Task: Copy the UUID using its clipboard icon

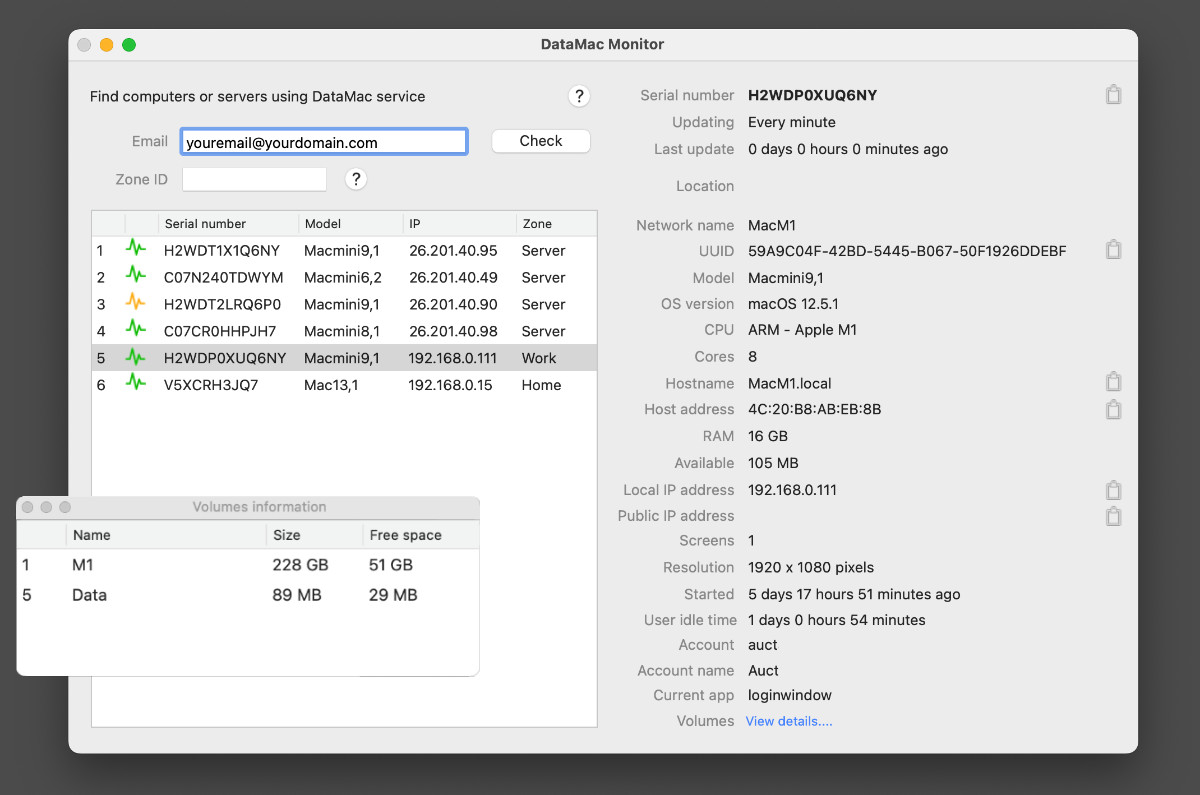Action: pyautogui.click(x=1113, y=250)
